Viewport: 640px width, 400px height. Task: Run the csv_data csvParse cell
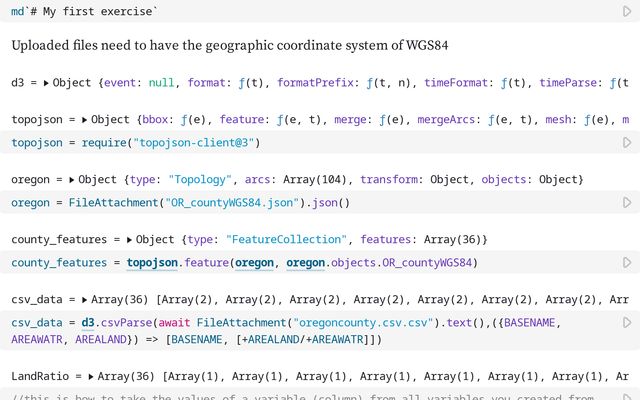[626, 323]
